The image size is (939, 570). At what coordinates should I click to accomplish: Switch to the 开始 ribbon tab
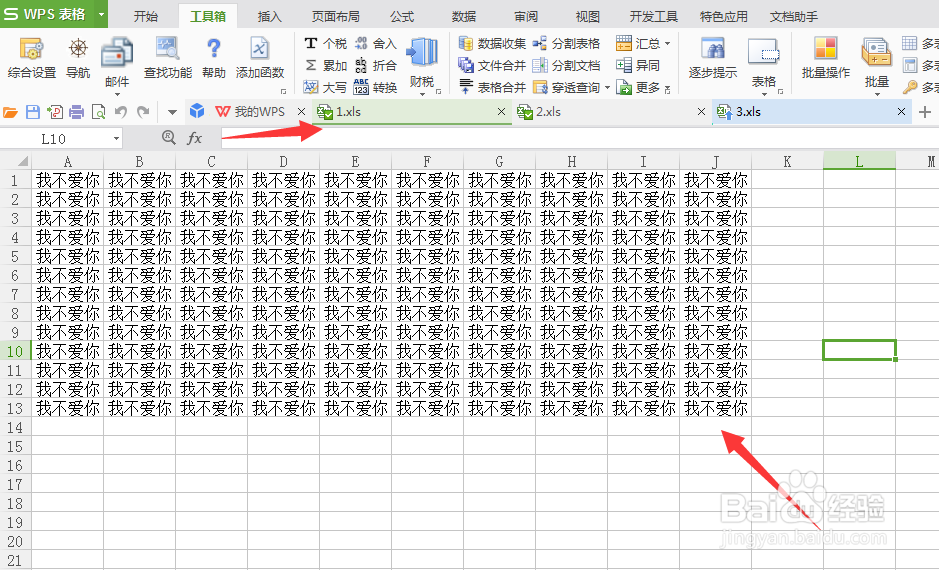pos(146,16)
